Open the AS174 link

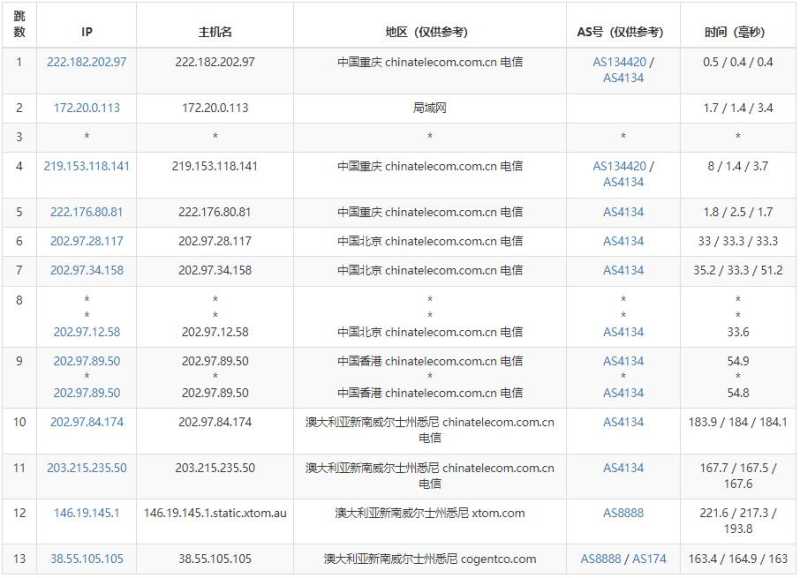click(x=649, y=559)
